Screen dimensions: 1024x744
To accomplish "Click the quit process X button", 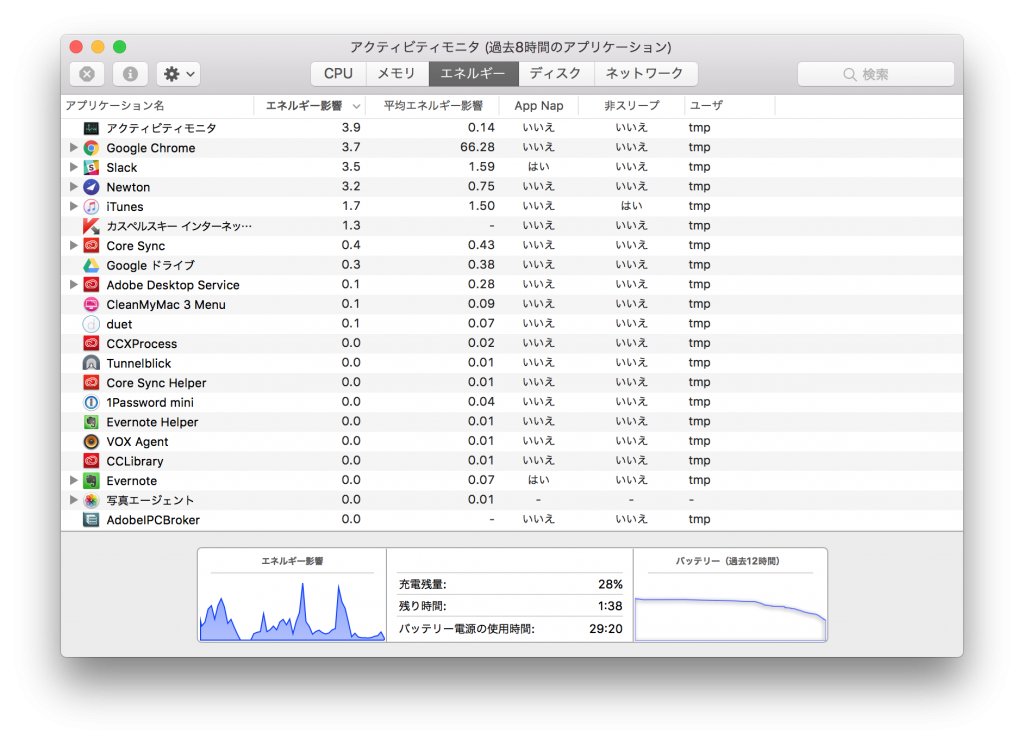I will (87, 74).
